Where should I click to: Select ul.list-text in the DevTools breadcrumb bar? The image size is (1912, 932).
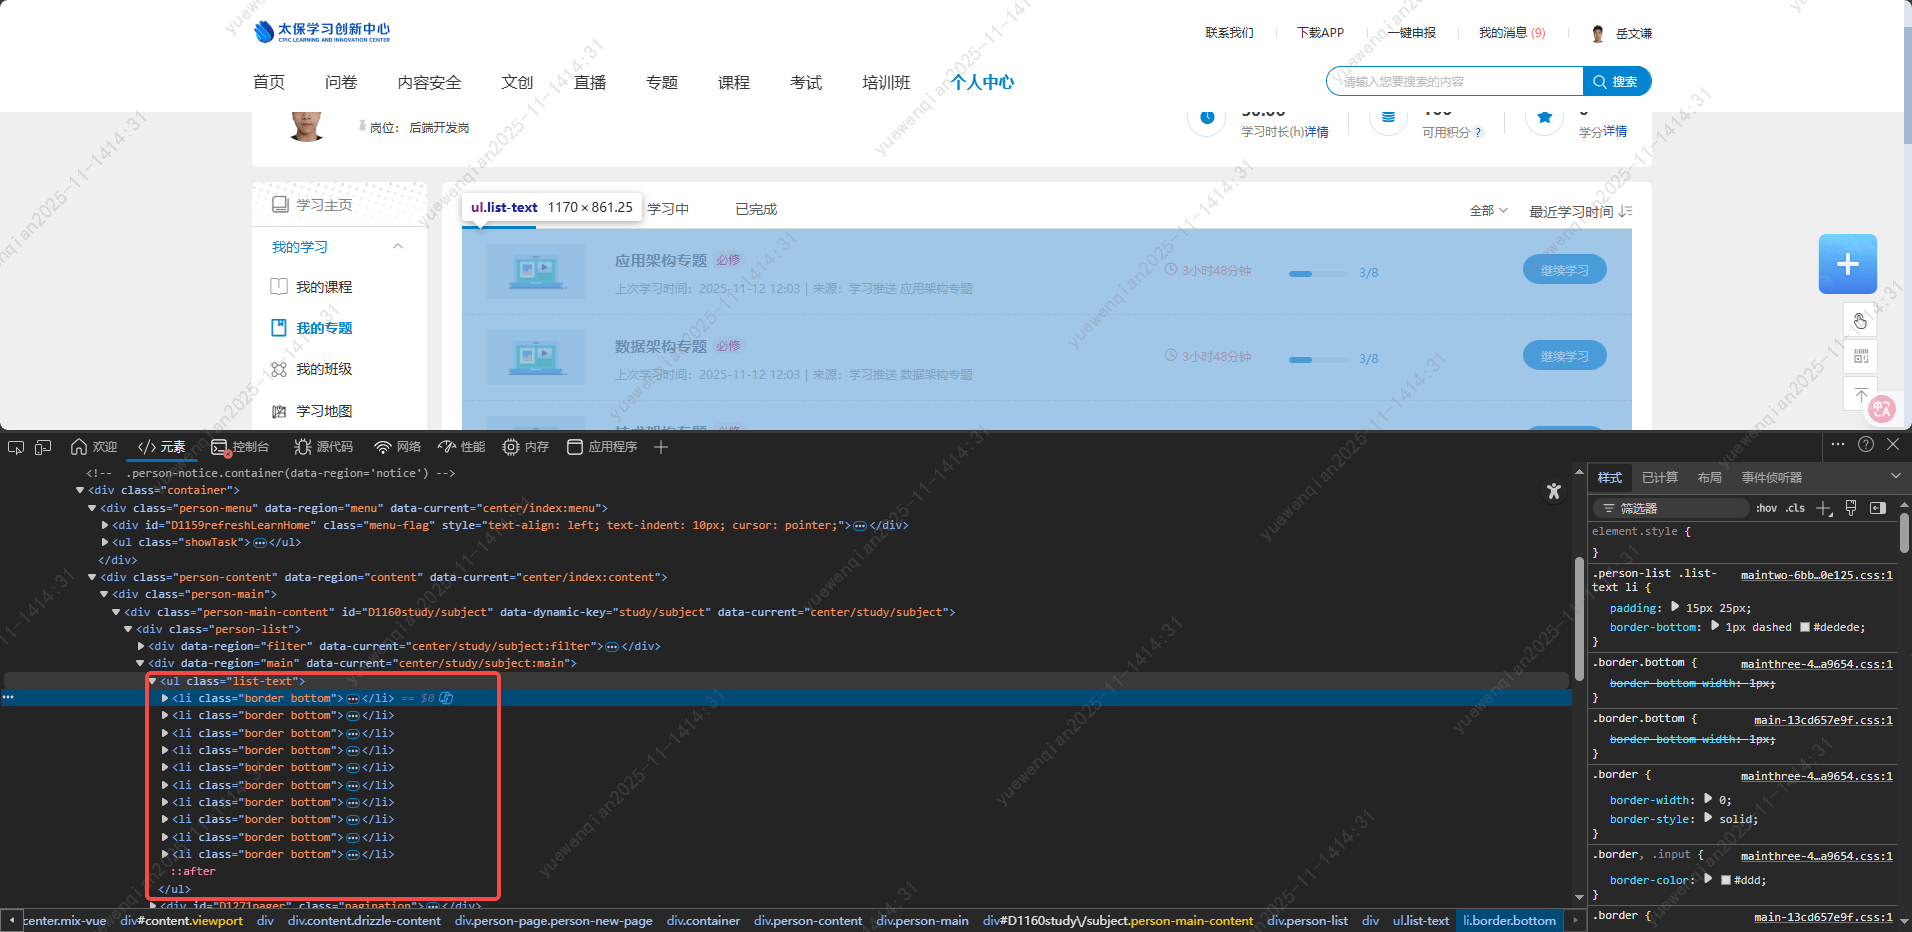pos(1421,920)
